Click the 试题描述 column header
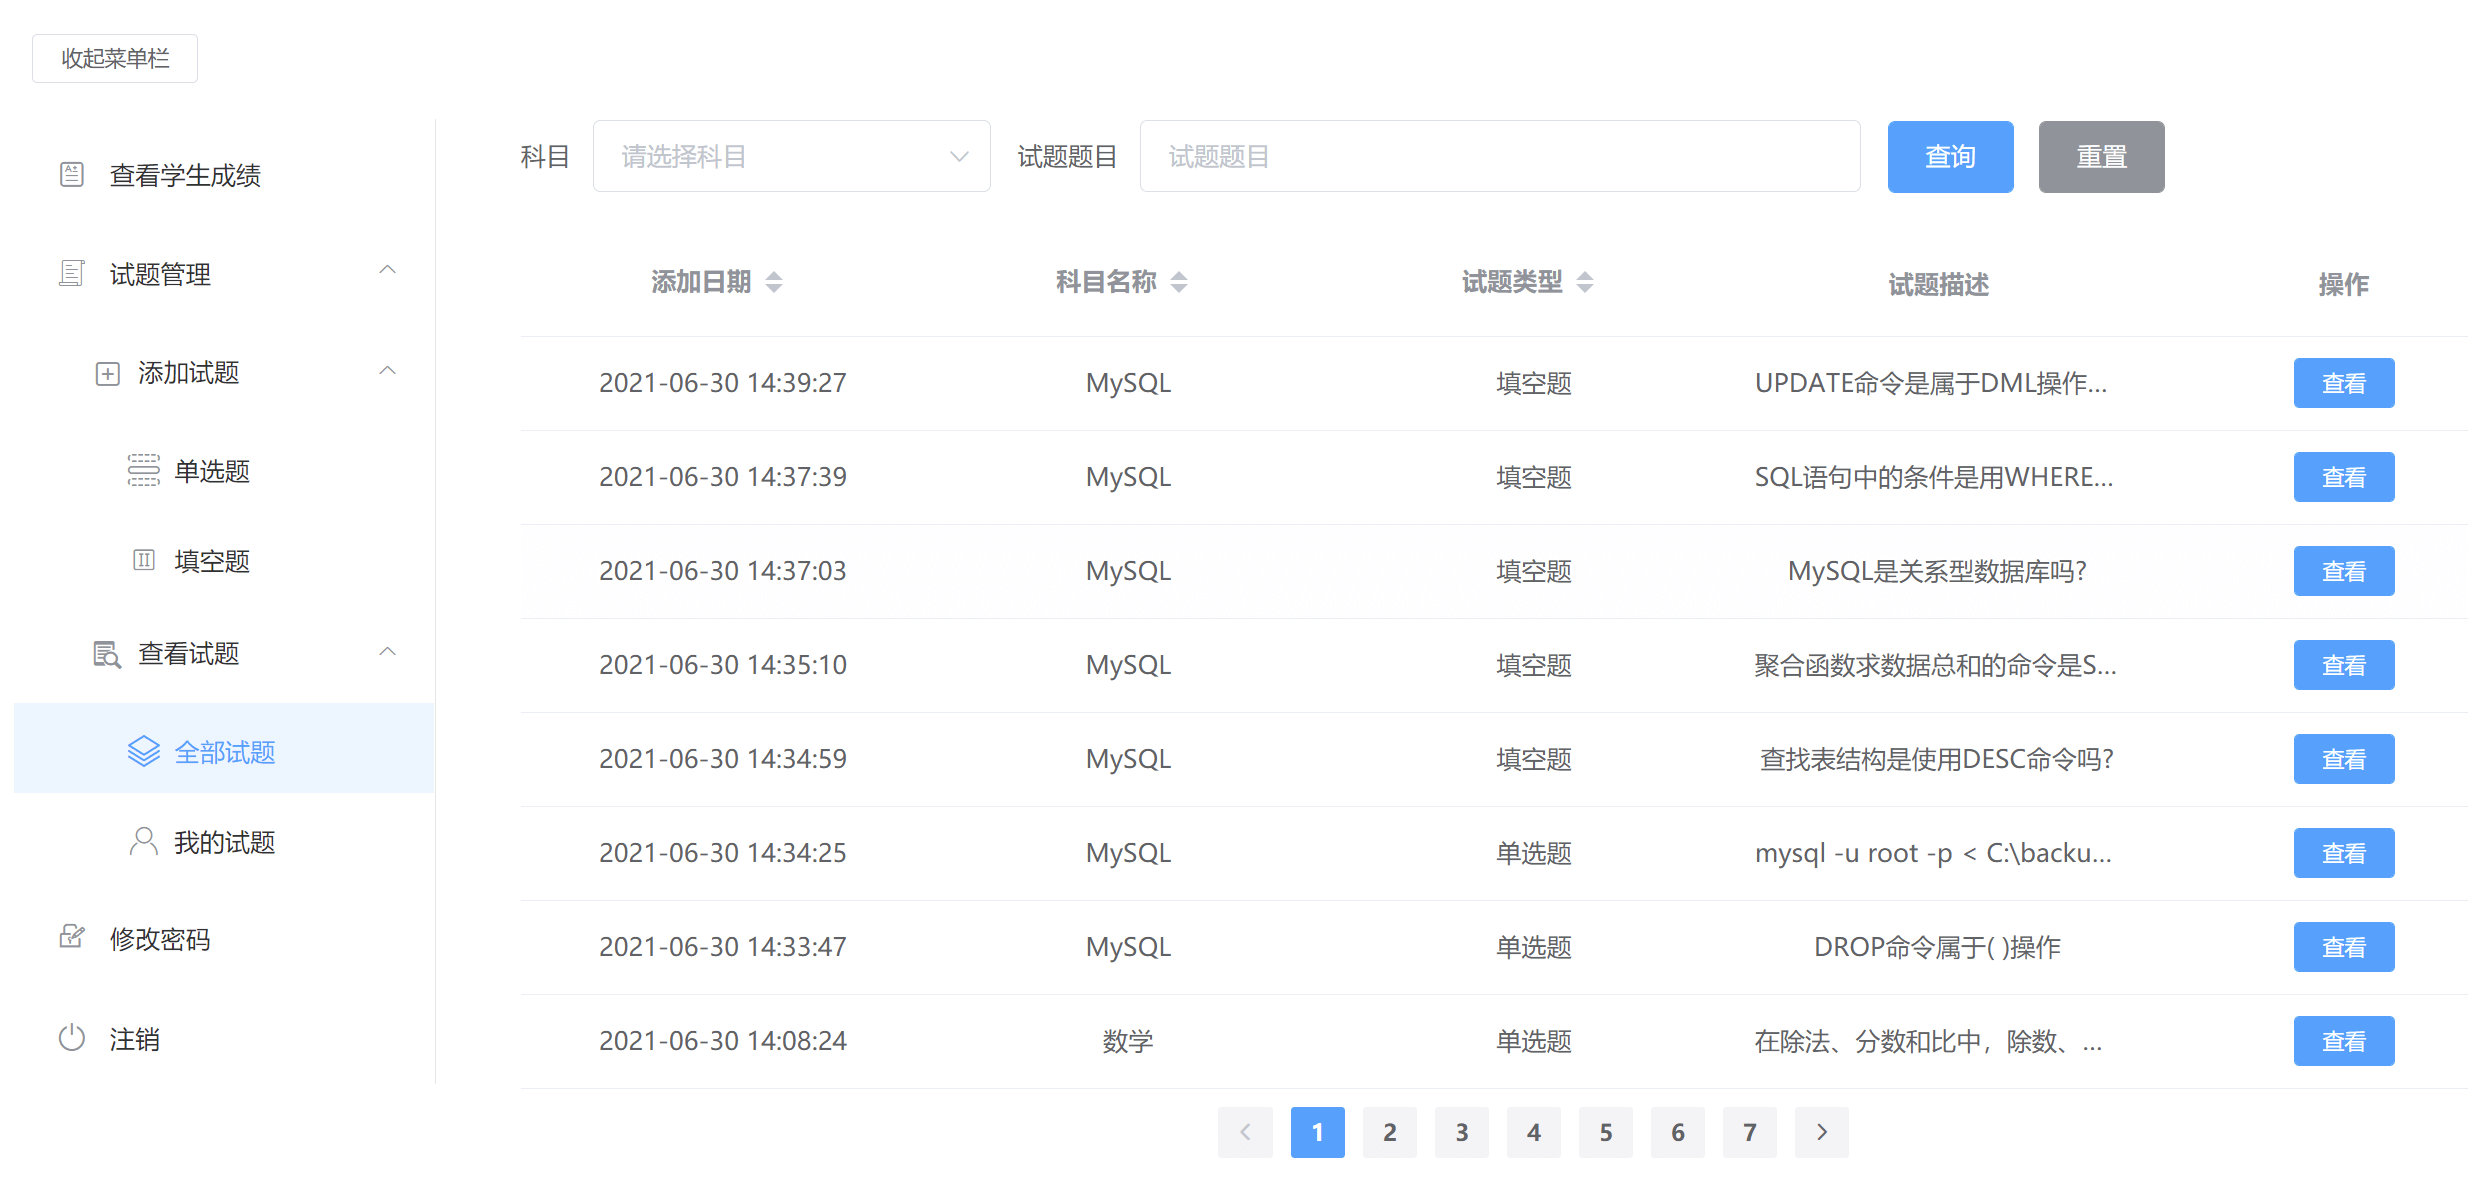2468x1188 pixels. click(1938, 285)
